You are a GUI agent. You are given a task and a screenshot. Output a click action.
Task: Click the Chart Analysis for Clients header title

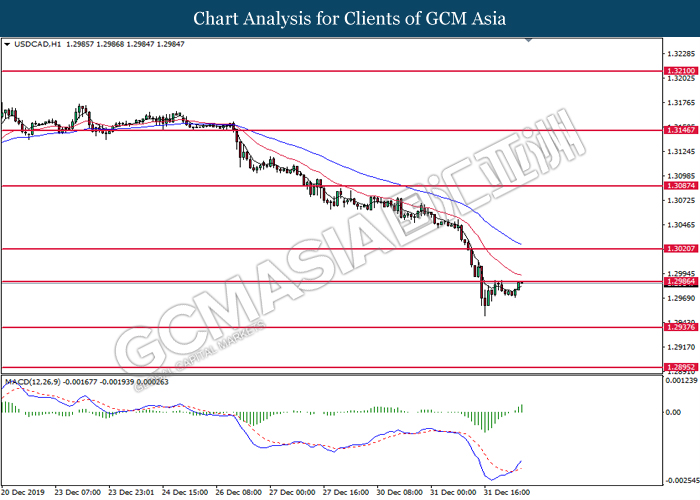(x=350, y=19)
